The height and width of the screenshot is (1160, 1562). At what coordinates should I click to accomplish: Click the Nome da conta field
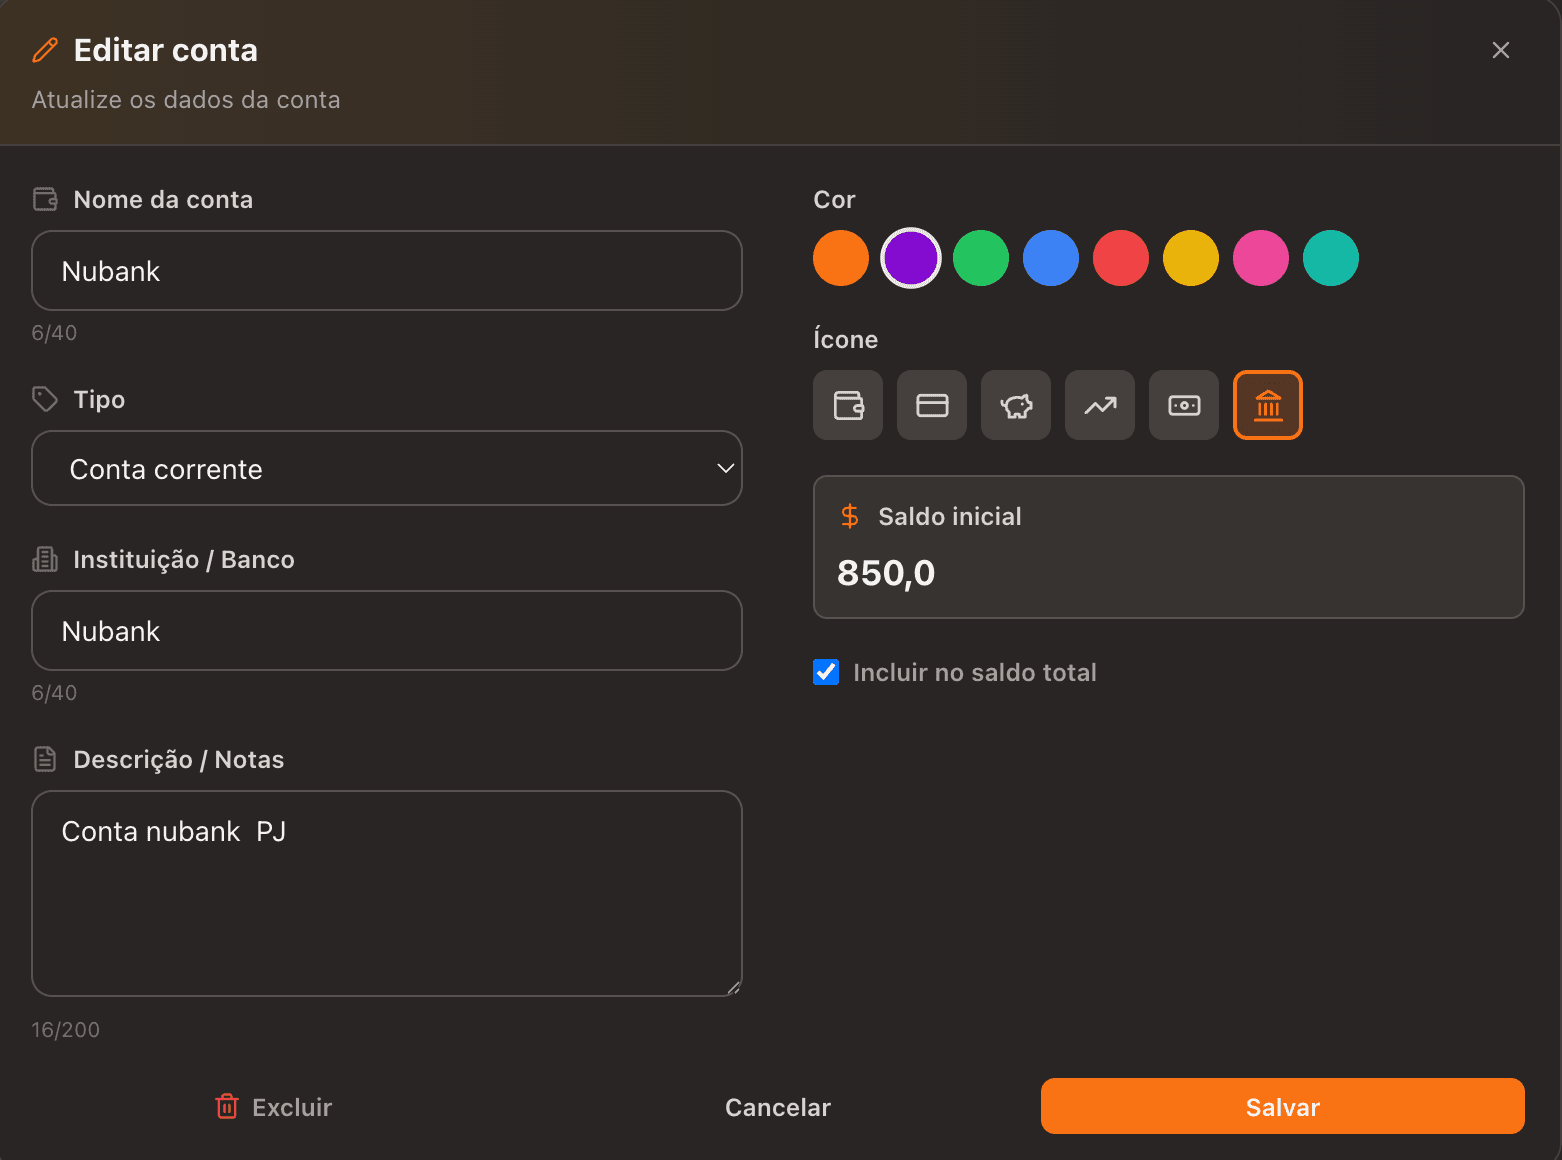pos(387,271)
